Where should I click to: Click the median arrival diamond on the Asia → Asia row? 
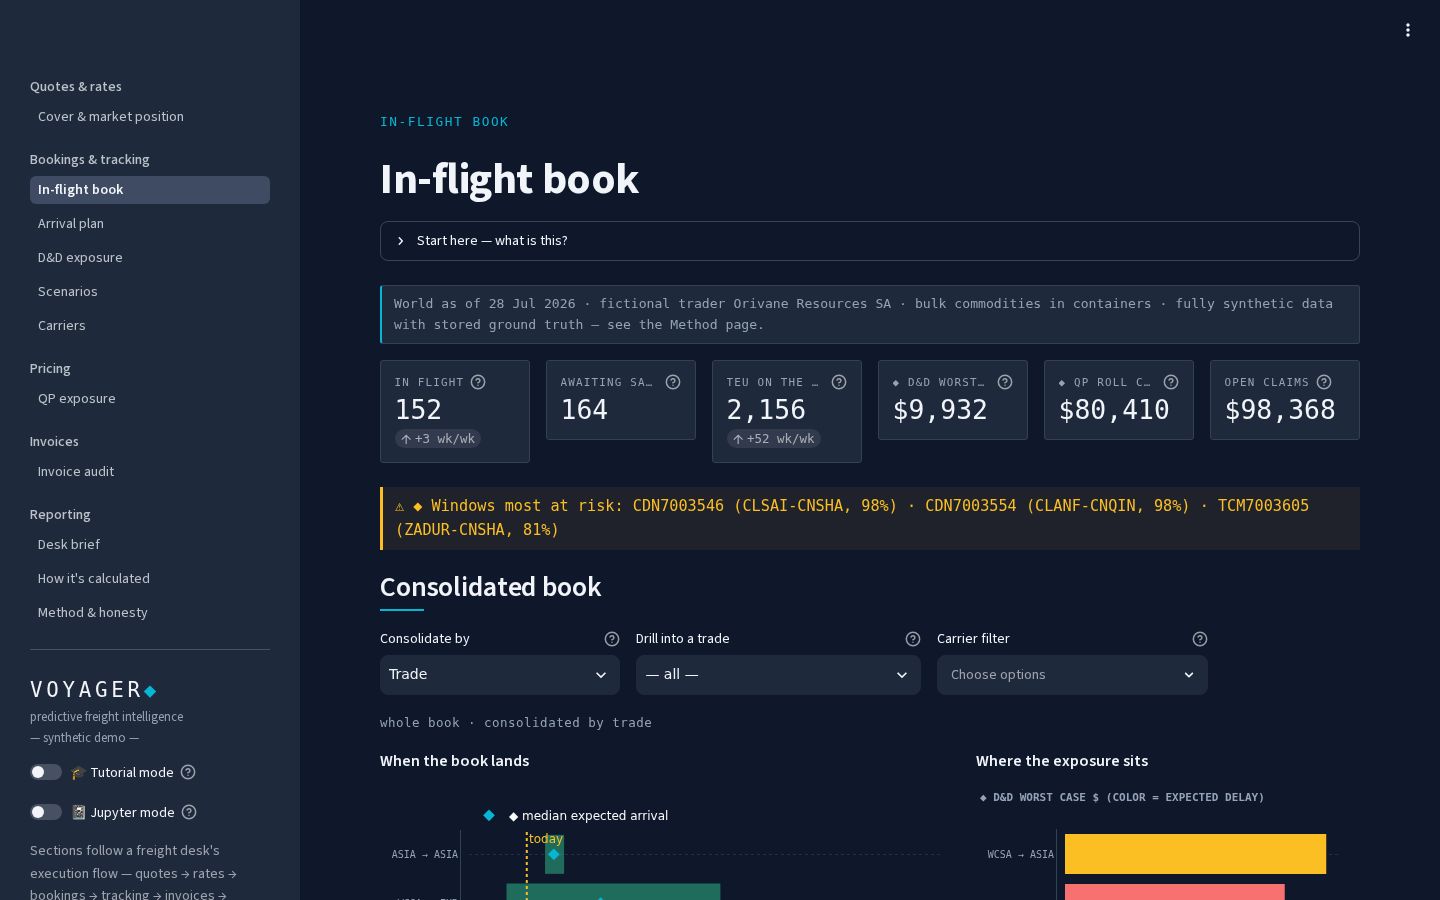[554, 854]
